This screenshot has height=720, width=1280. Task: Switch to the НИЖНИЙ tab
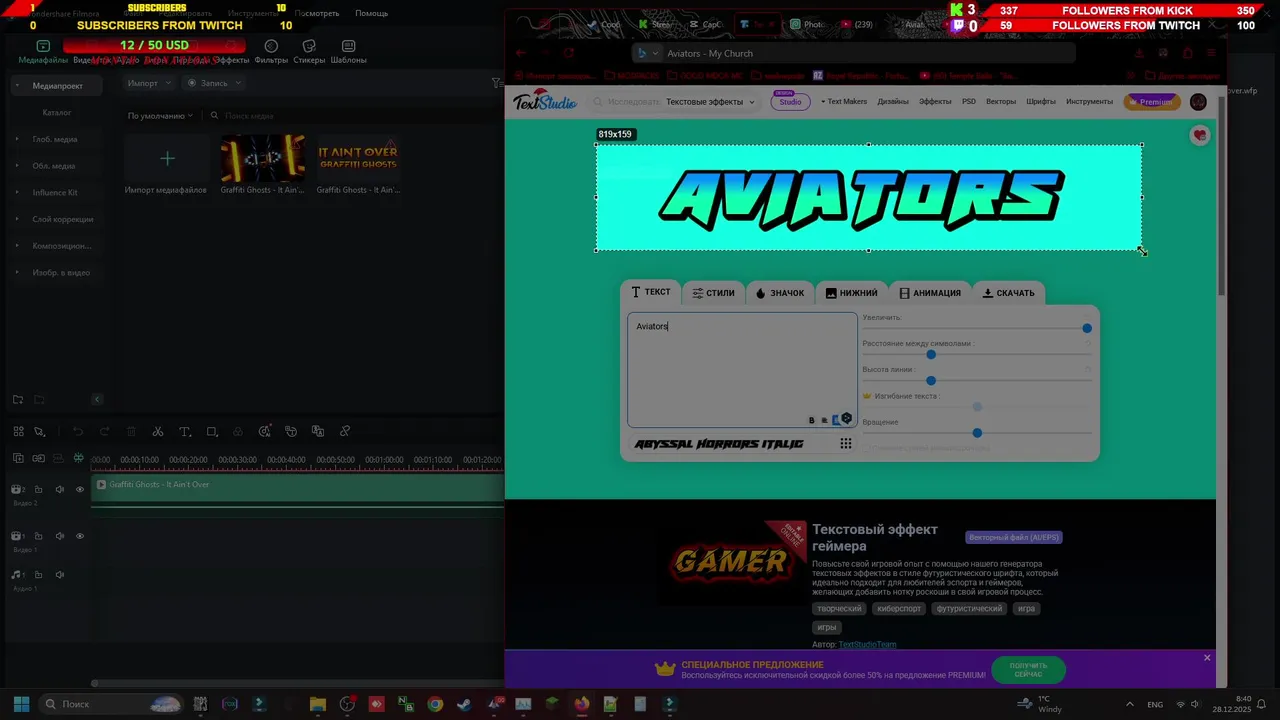click(x=851, y=293)
